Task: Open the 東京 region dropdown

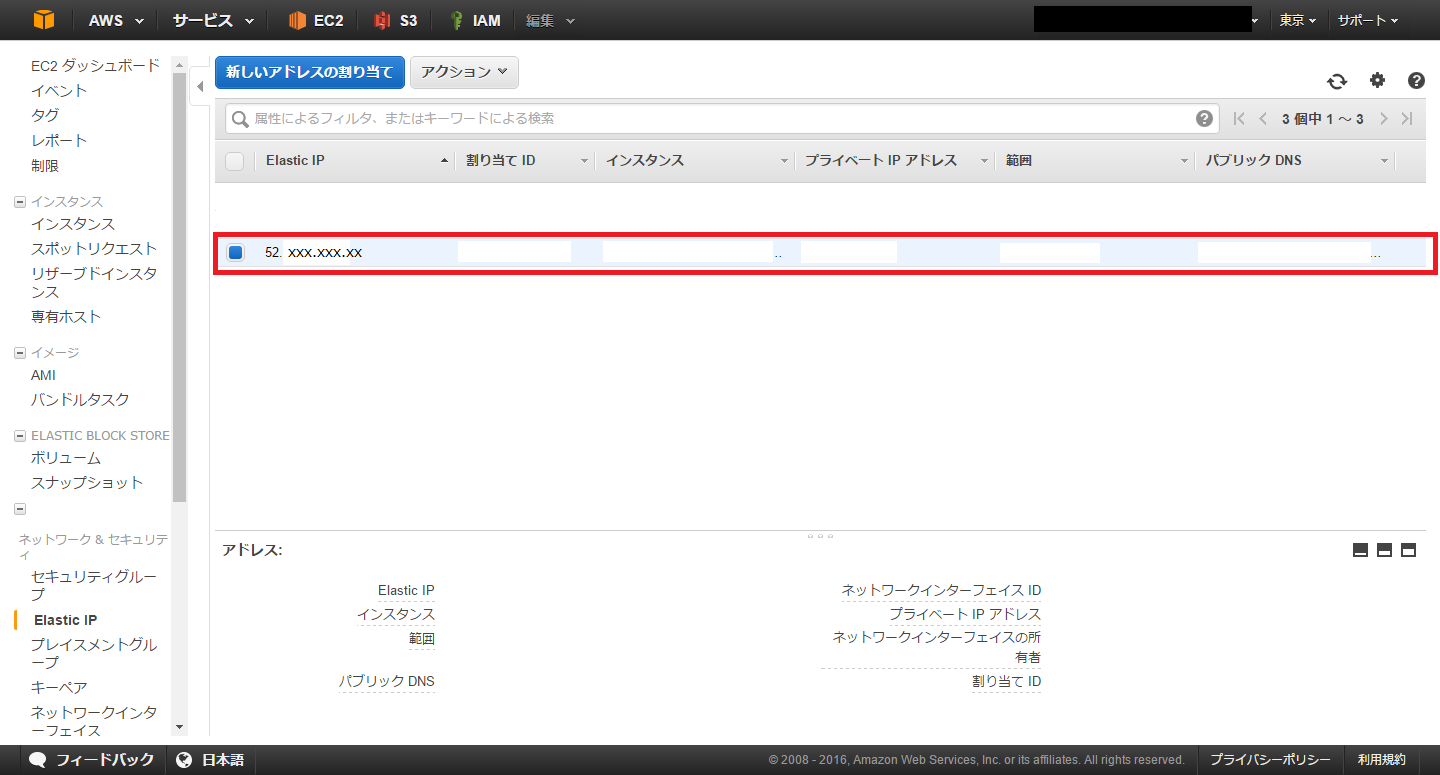Action: click(1297, 20)
